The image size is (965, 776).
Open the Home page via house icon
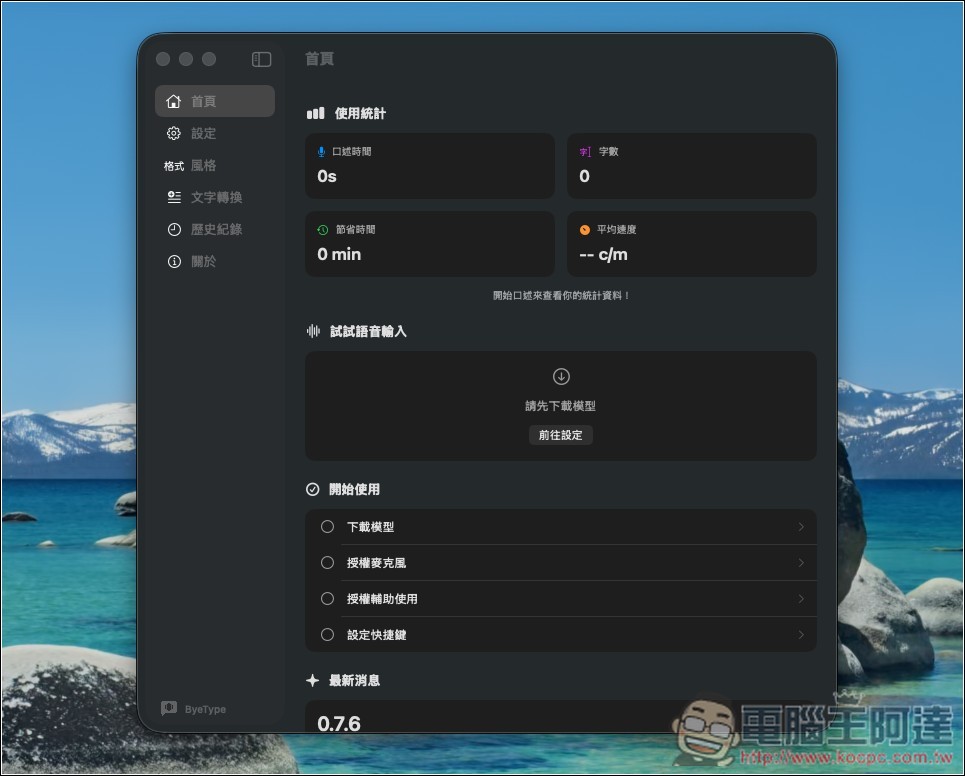(x=173, y=101)
